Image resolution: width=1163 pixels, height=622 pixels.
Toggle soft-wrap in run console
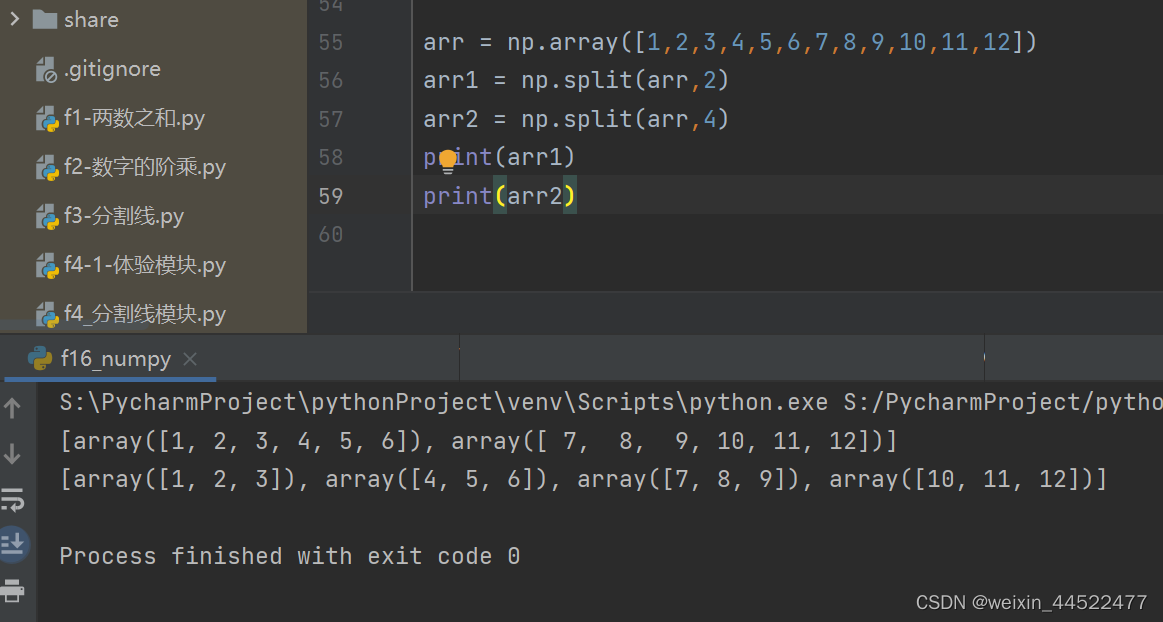click(x=13, y=500)
